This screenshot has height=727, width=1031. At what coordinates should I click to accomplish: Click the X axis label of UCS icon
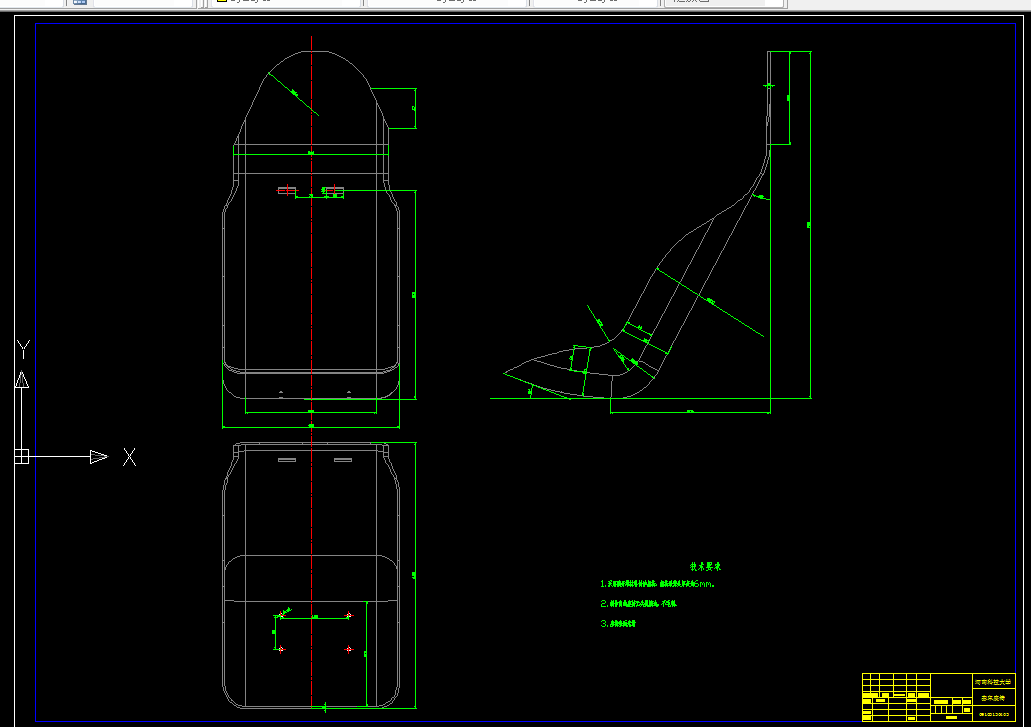click(130, 457)
